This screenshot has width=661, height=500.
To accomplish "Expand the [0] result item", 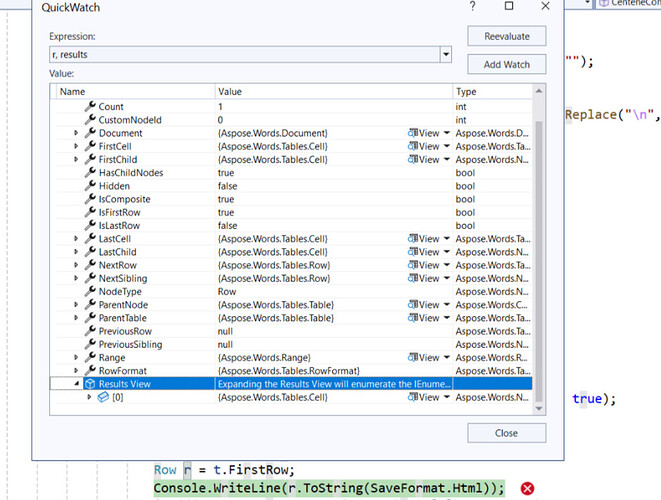I will tap(88, 397).
